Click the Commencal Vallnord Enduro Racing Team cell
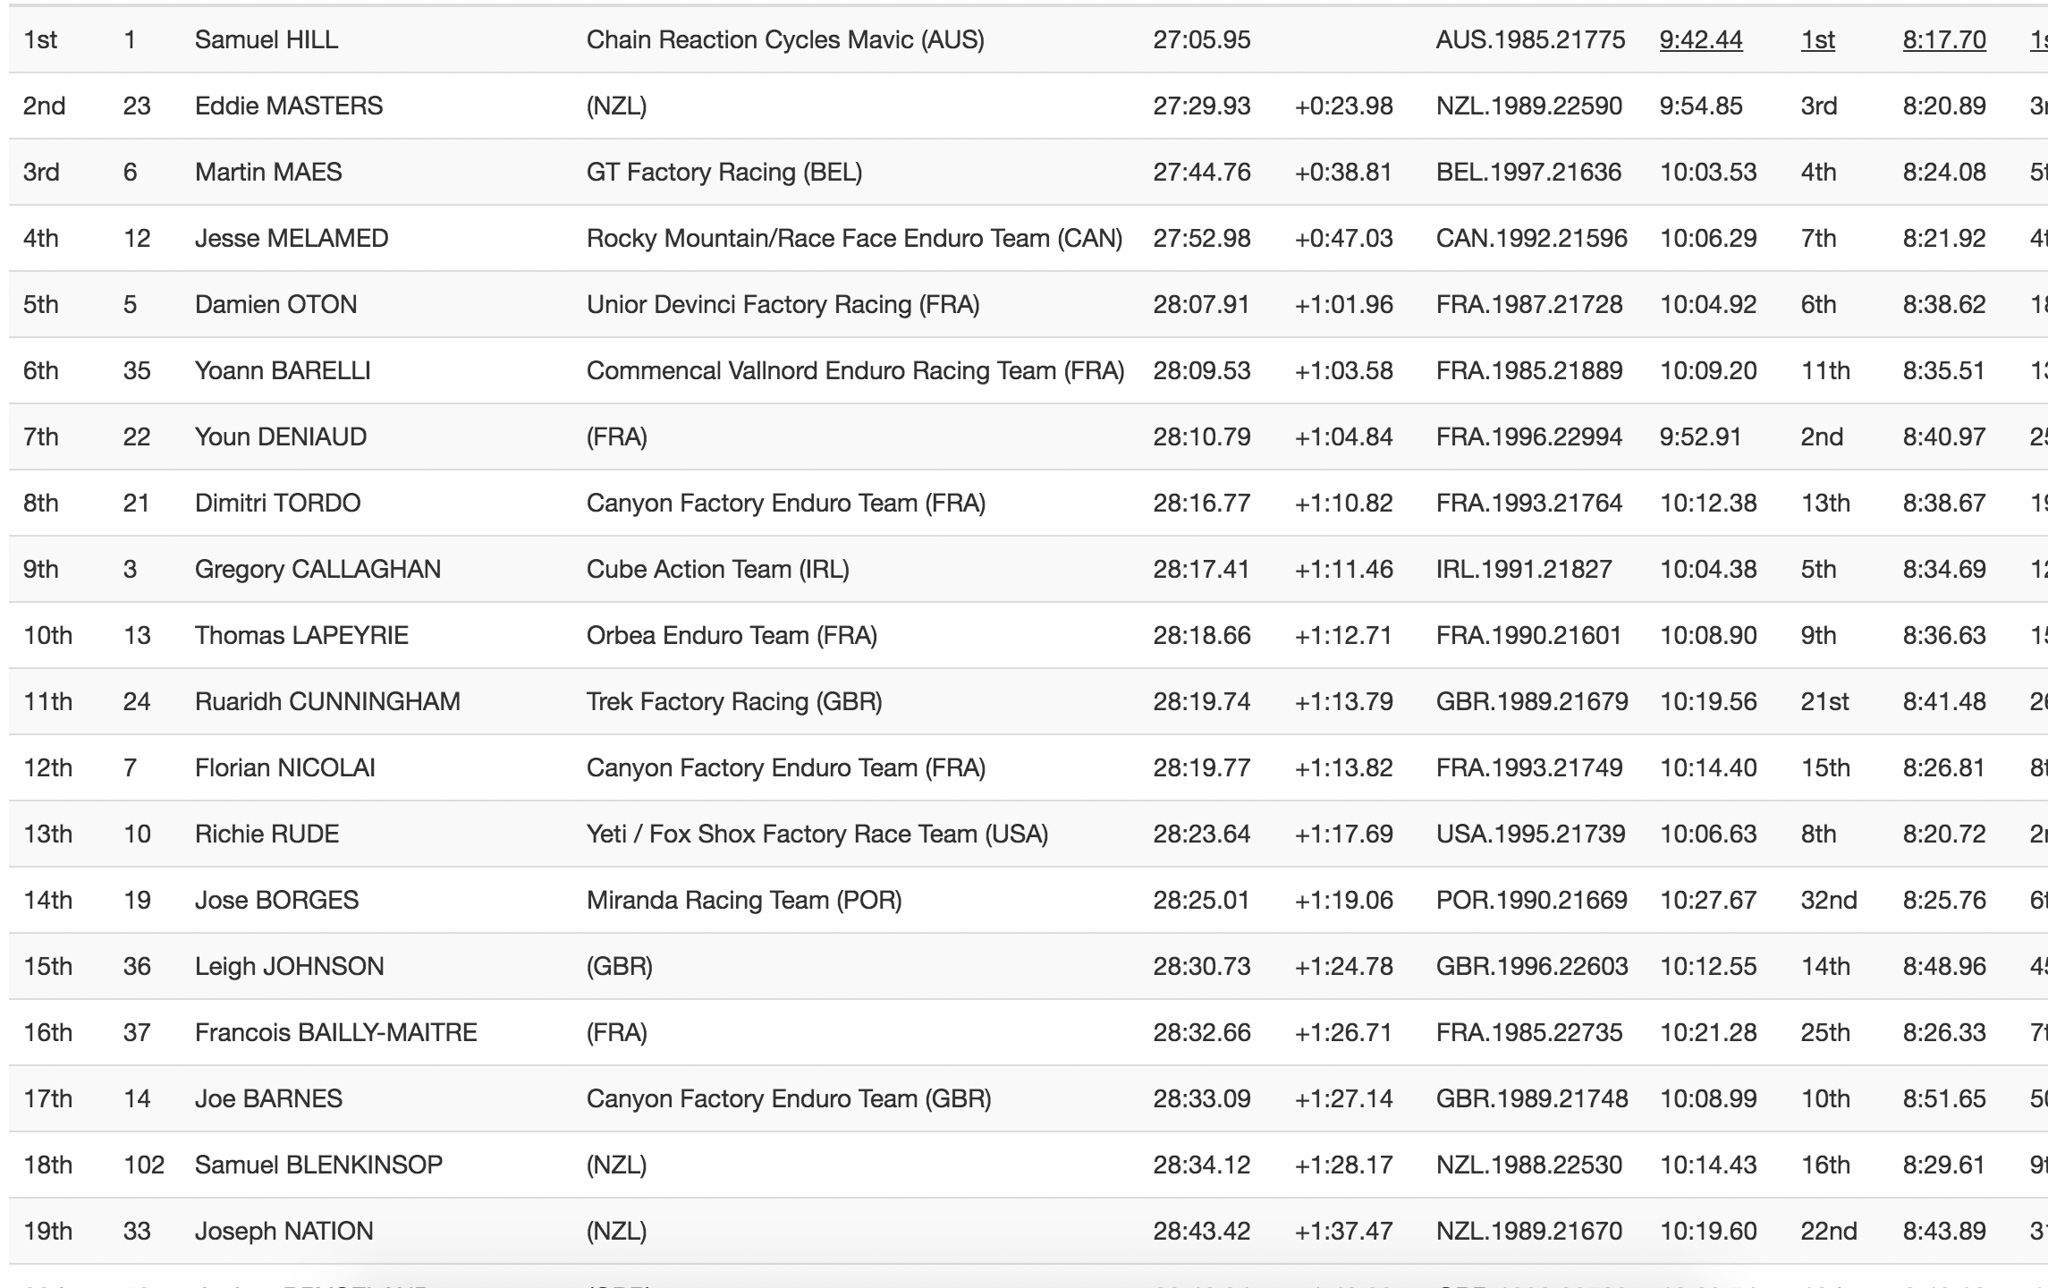 (855, 371)
